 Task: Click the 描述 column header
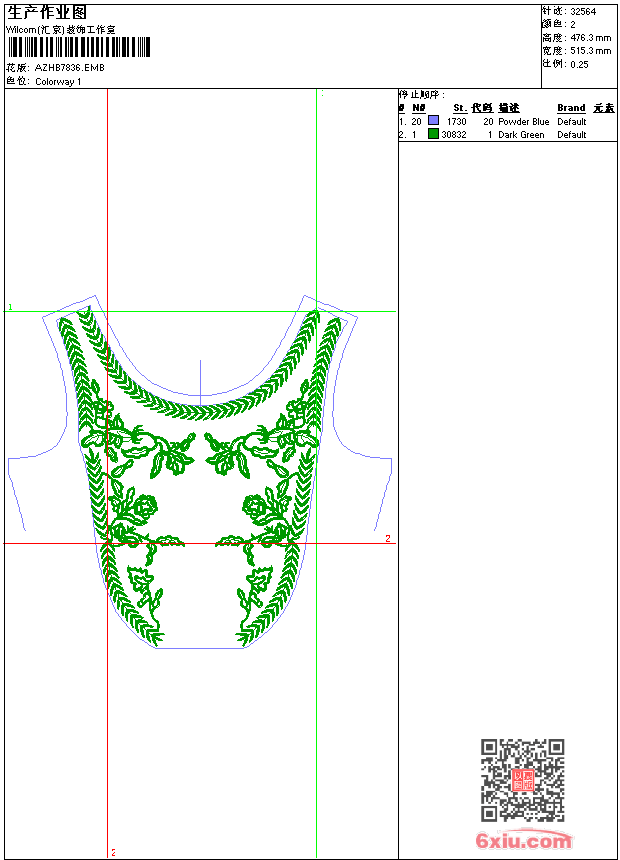pyautogui.click(x=509, y=108)
